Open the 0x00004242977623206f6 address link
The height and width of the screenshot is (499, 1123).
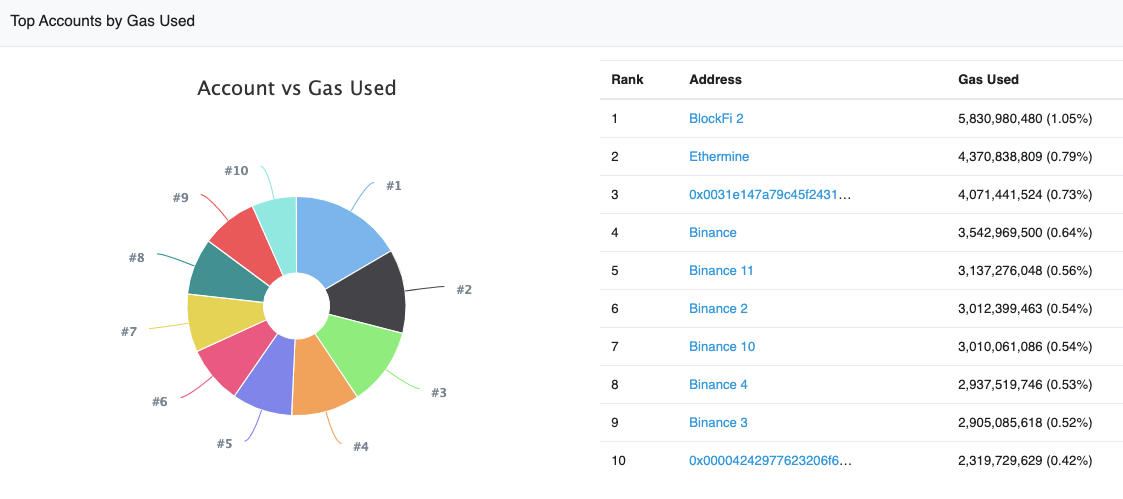771,460
